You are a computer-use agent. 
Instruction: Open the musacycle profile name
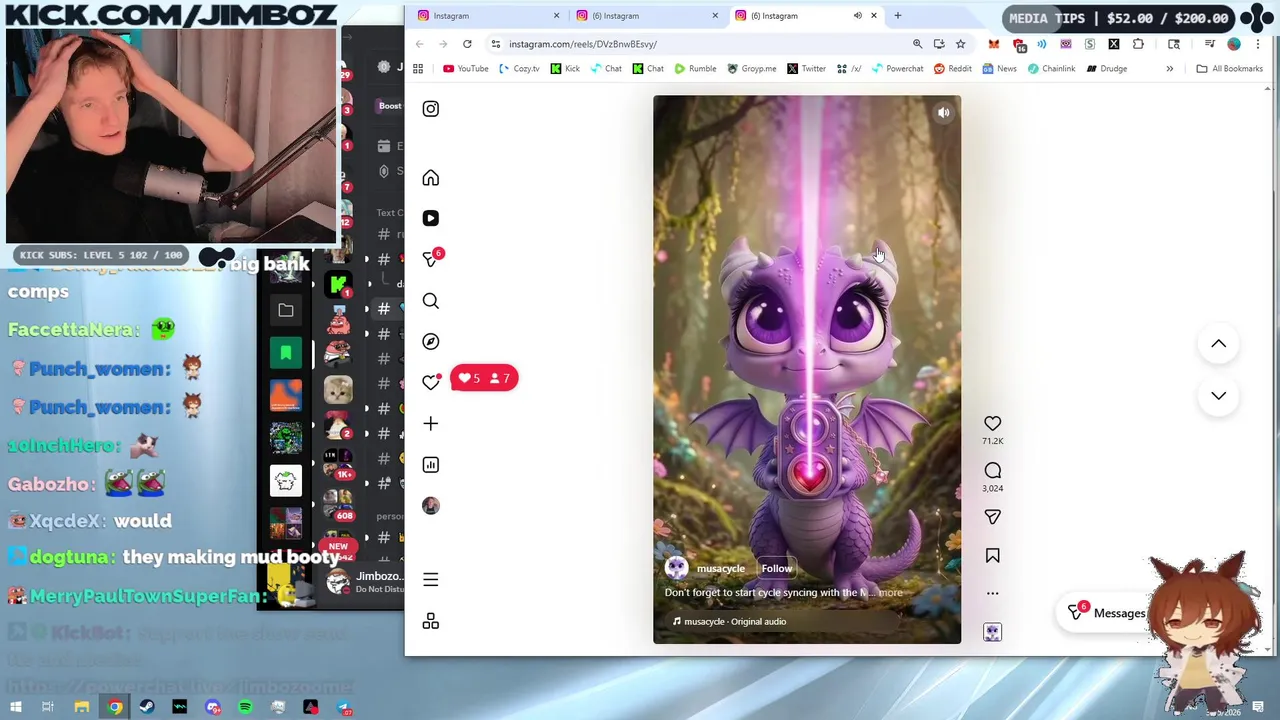click(720, 568)
